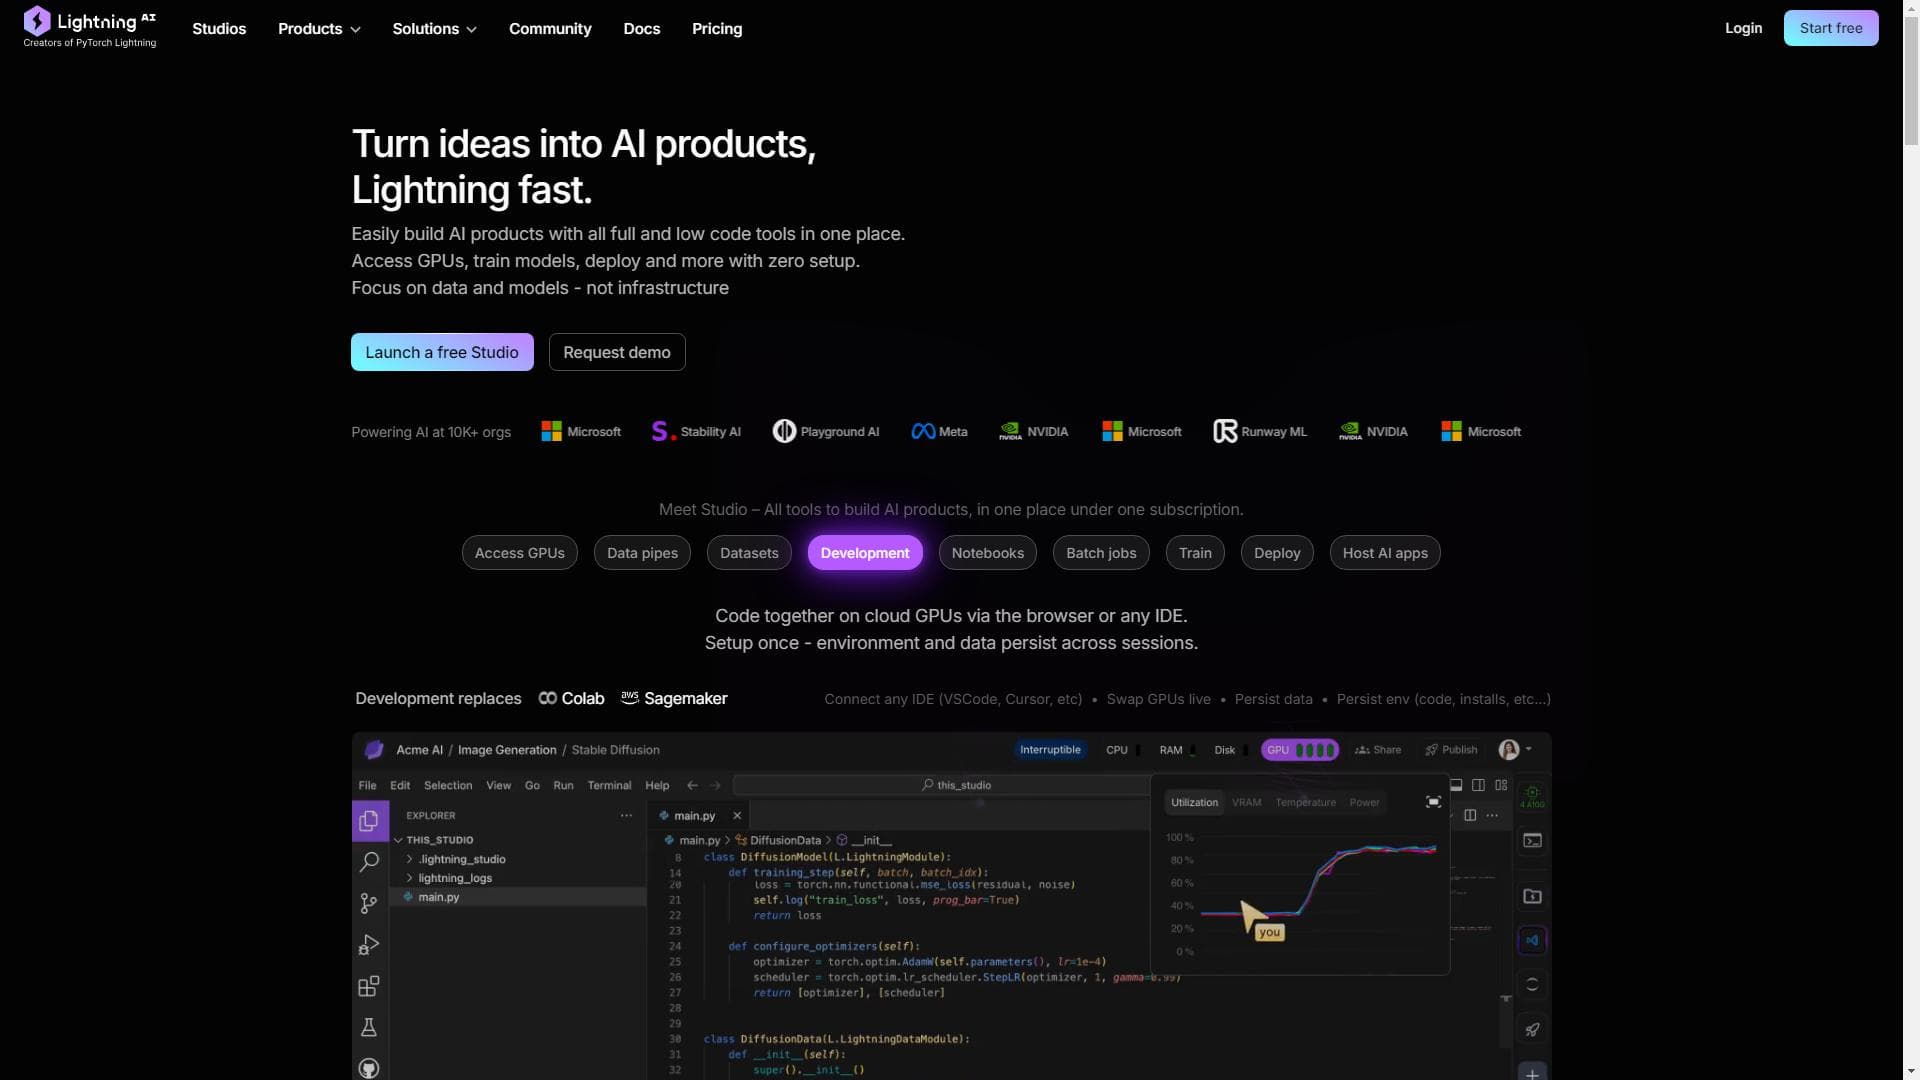
Task: Toggle the GPU utilization indicator pill
Action: [x=1299, y=750]
